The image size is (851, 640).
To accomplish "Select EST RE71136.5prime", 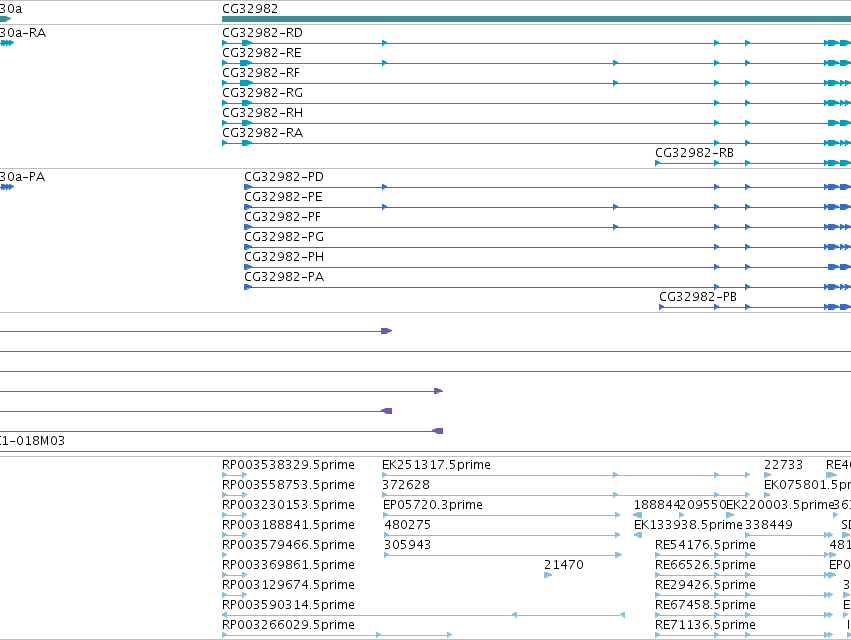I will click(x=706, y=625).
